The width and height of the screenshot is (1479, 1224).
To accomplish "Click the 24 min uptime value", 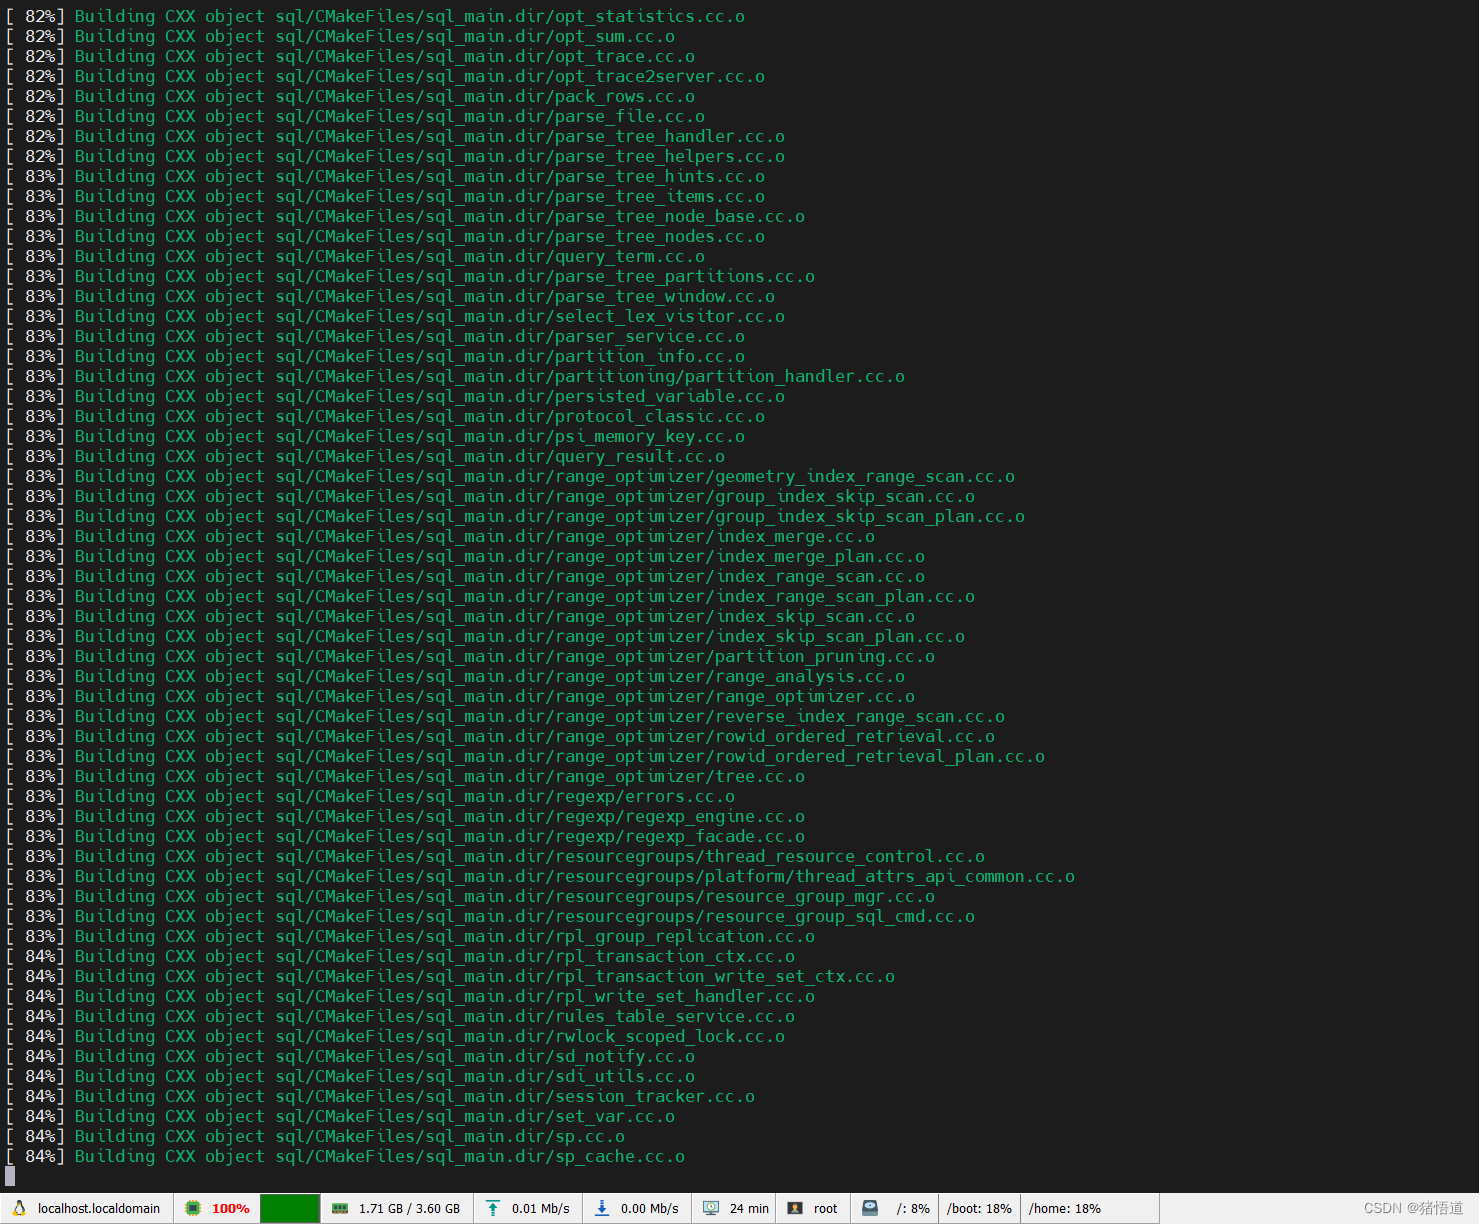I will click(749, 1208).
